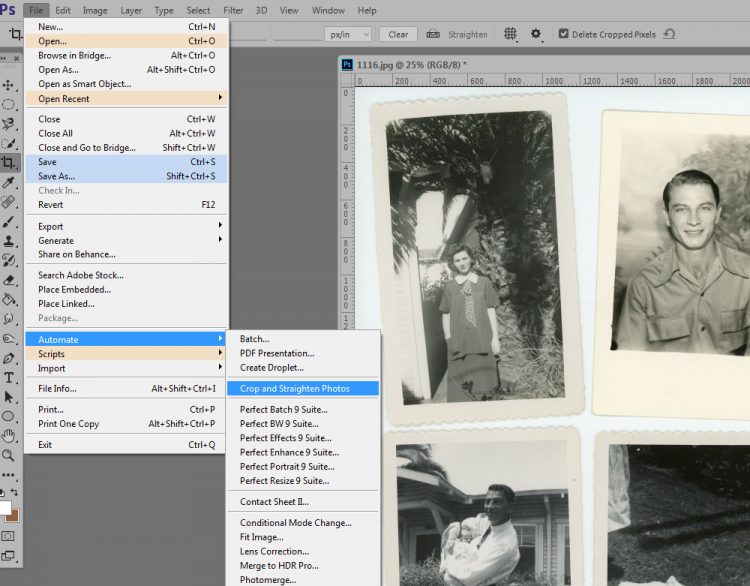Screen dimensions: 750x586
Task: Open the px/in units dropdown
Action: [x=348, y=34]
